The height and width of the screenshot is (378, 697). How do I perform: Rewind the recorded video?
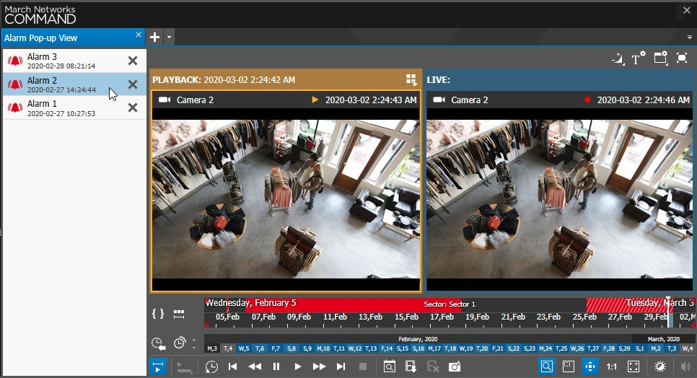point(255,367)
